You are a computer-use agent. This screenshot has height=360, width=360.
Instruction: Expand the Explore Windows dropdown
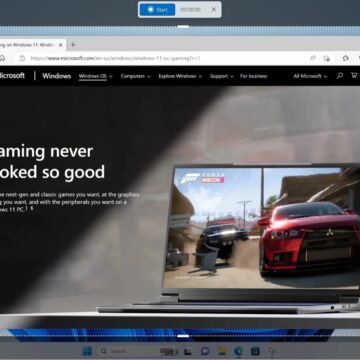[x=180, y=76]
